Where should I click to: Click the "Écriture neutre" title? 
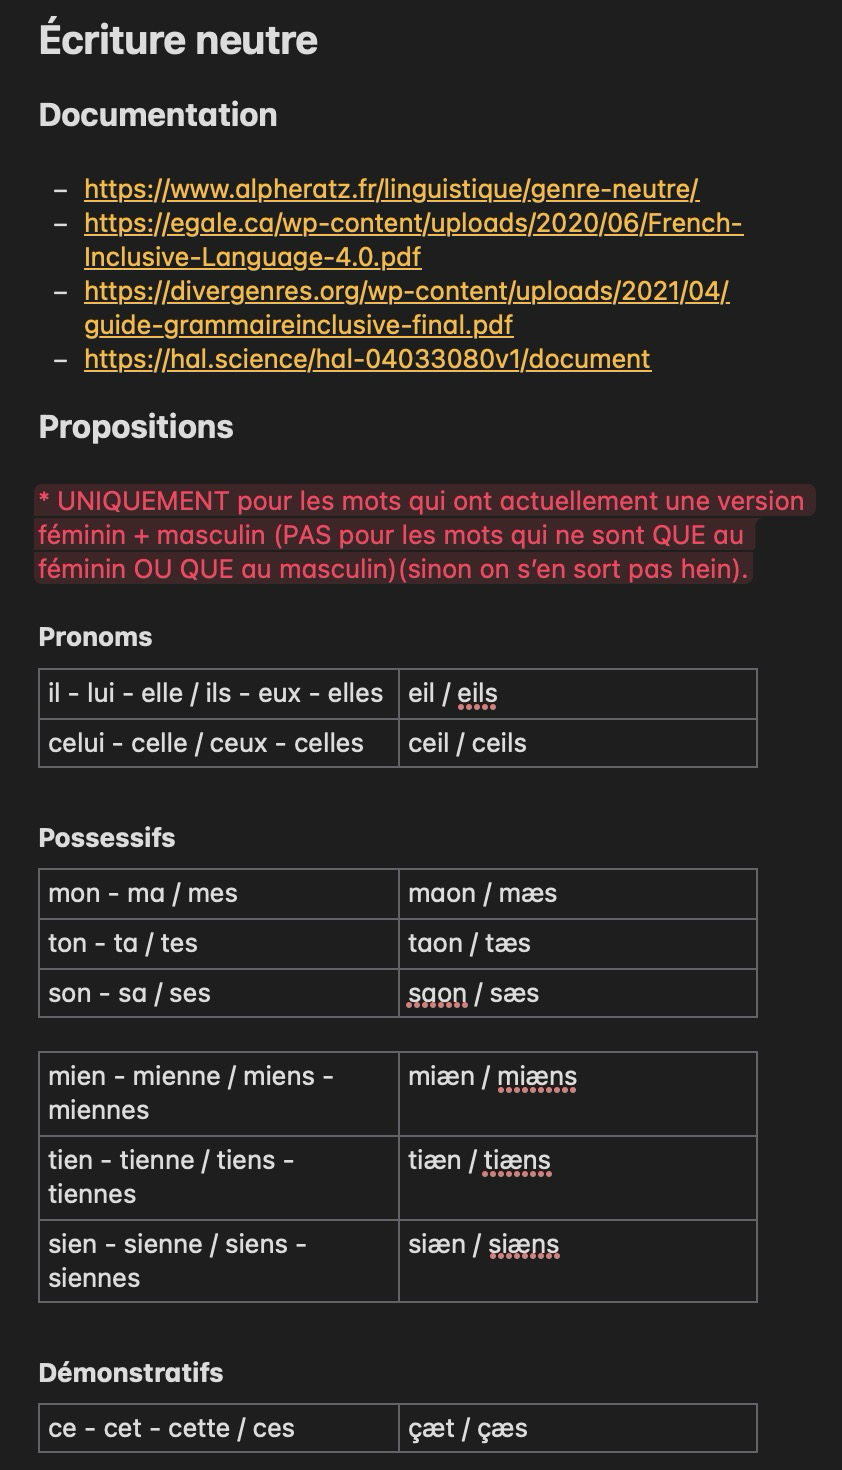[178, 41]
